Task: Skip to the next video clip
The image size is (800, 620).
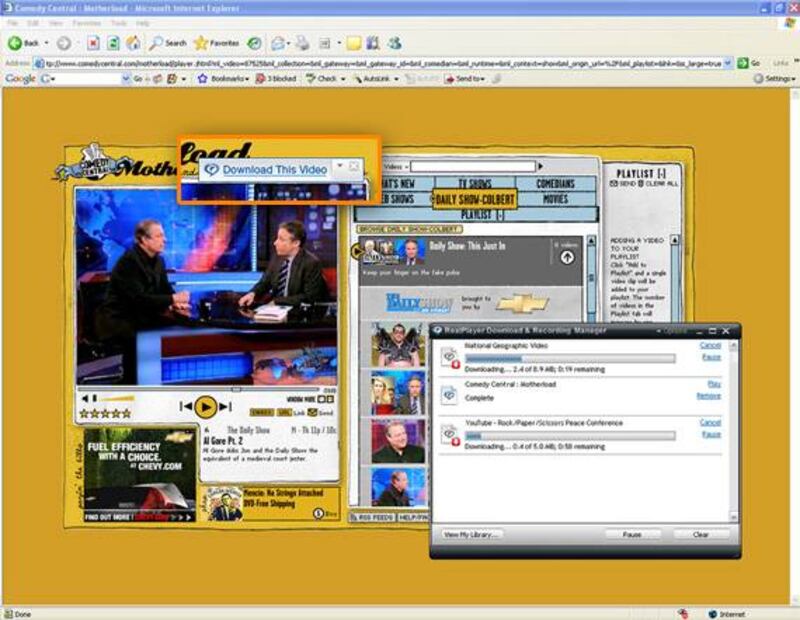Action: coord(225,407)
